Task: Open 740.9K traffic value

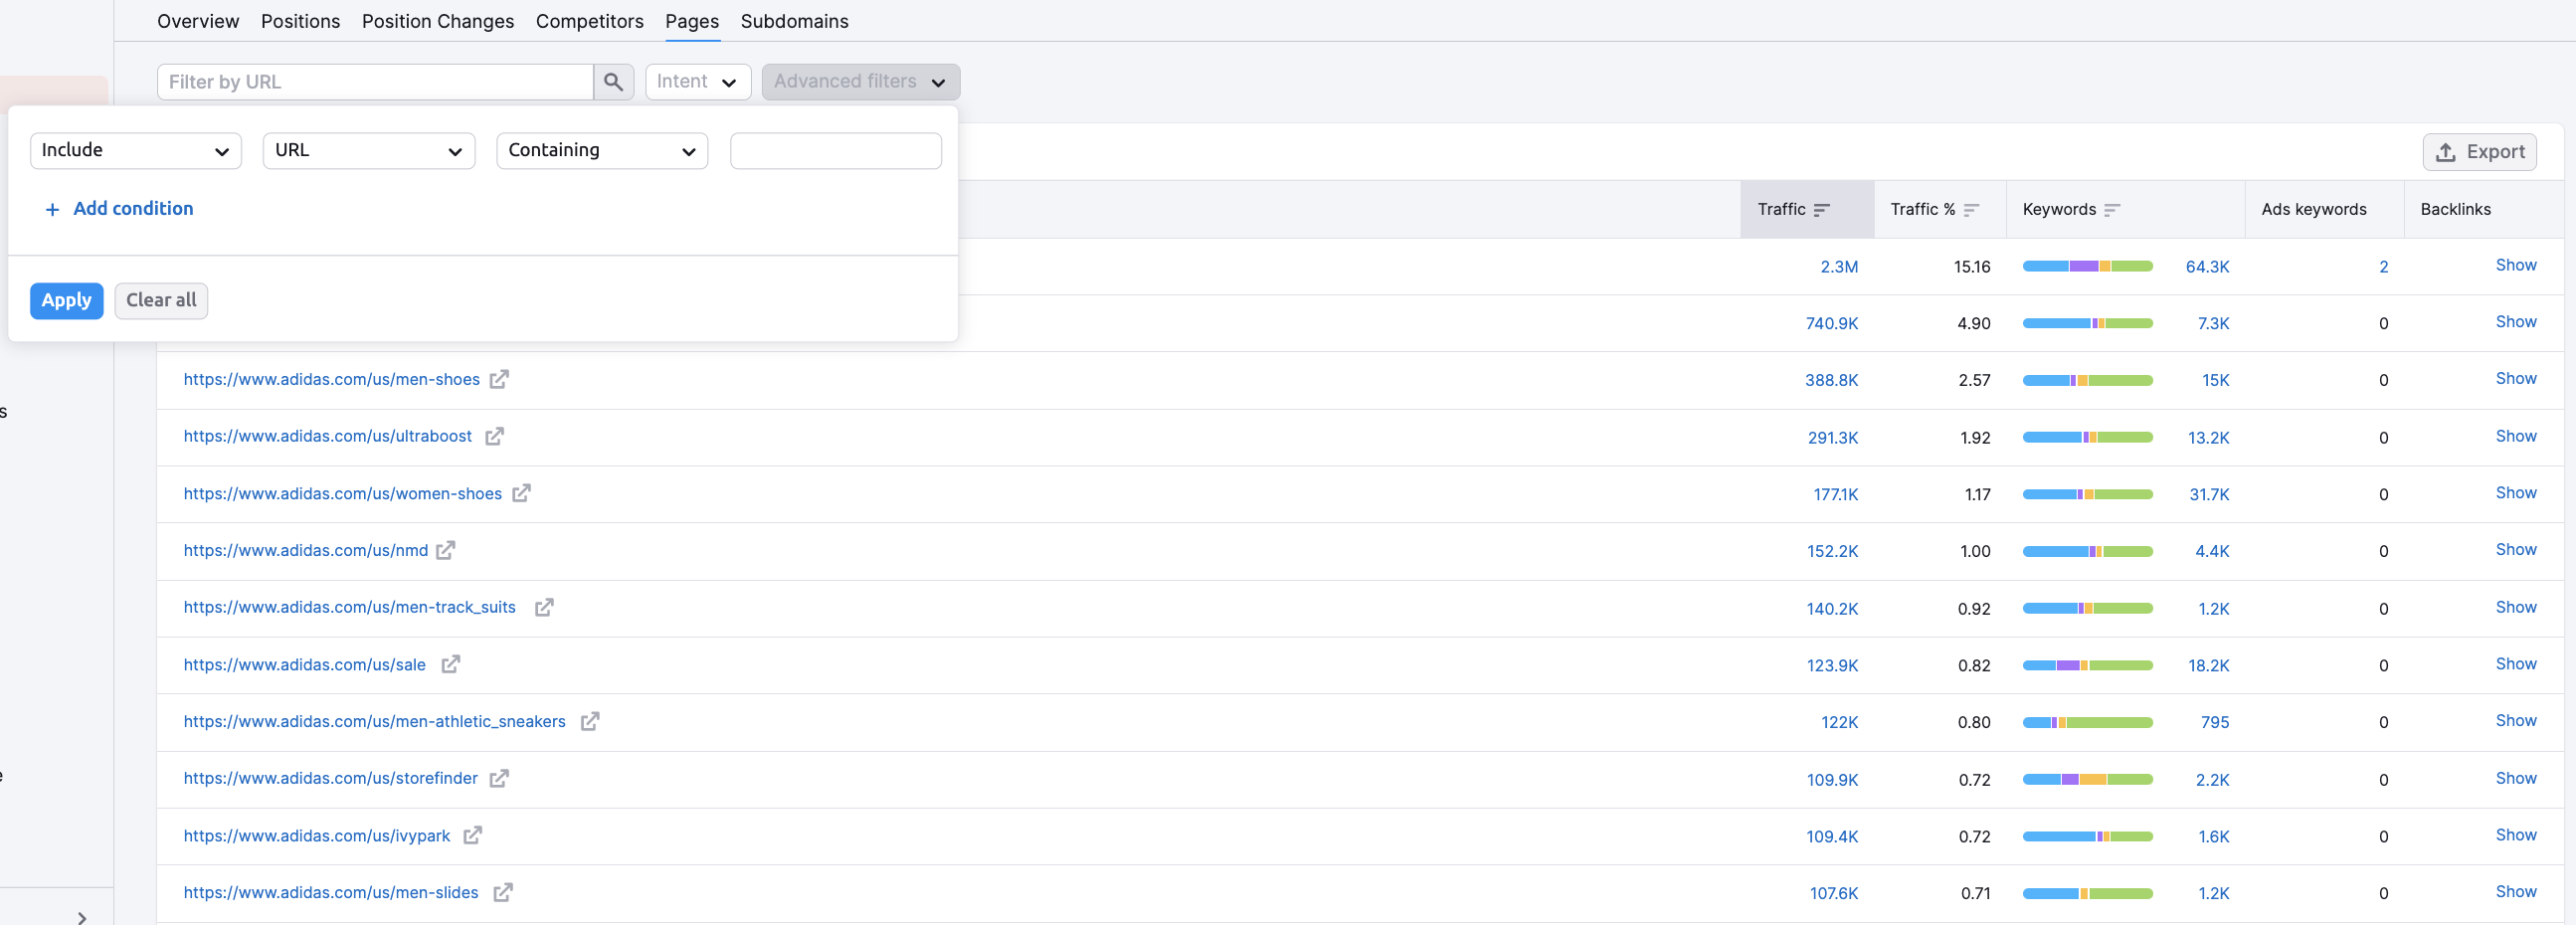Action: tap(1831, 324)
